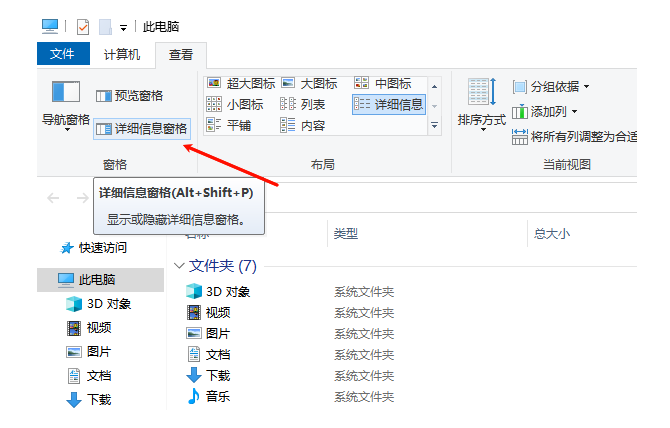Toggle the Preview pane (预览窗格)
The image size is (670, 428).
(x=129, y=95)
